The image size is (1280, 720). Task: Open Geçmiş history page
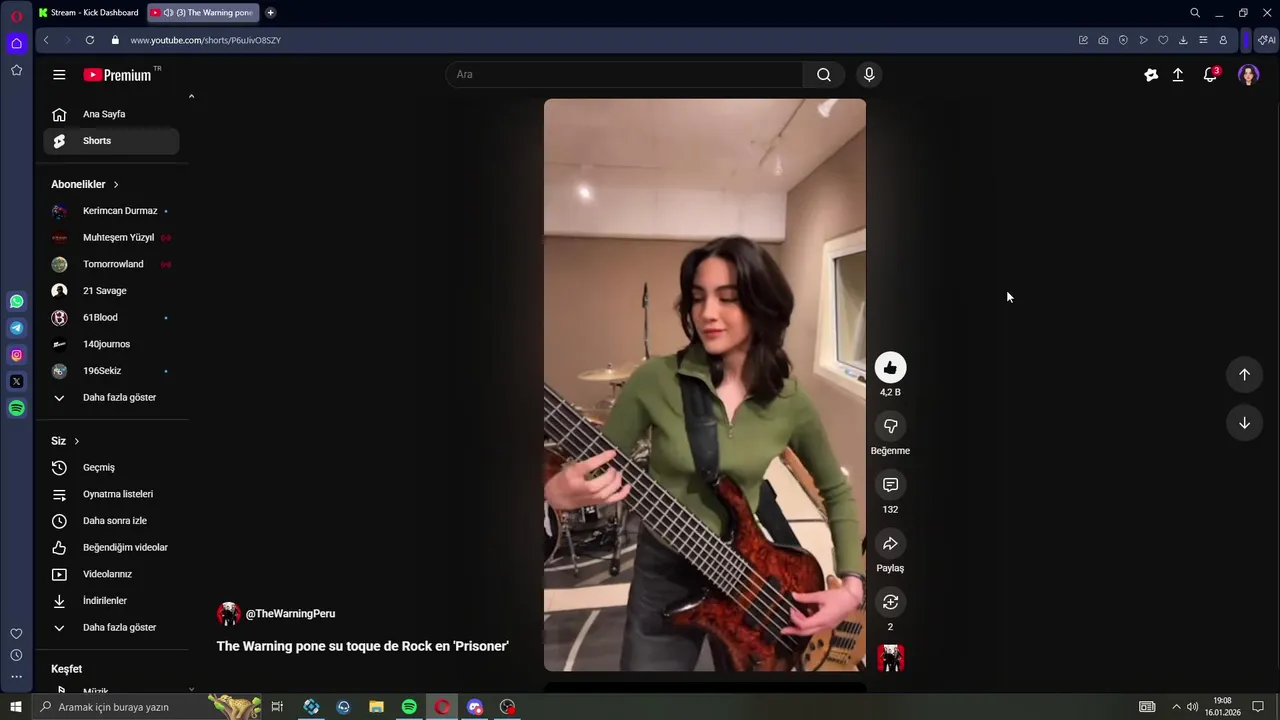tap(111, 468)
